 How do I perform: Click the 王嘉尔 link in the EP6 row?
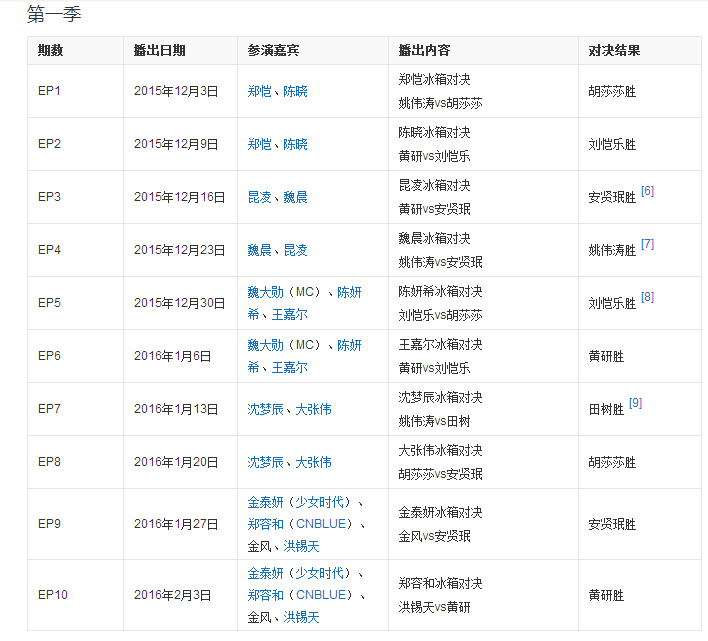tap(289, 367)
